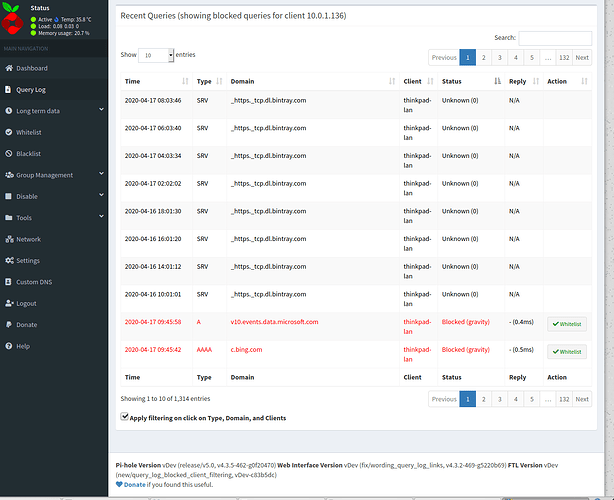The image size is (614, 500).
Task: Click the Search input field
Action: 555,38
